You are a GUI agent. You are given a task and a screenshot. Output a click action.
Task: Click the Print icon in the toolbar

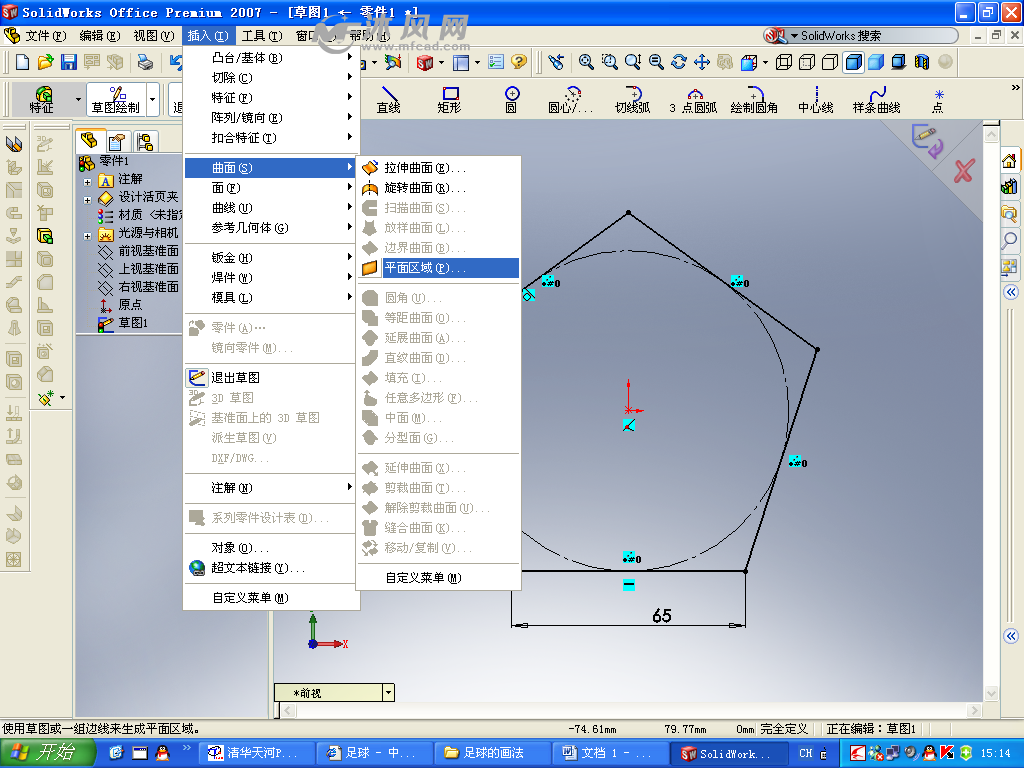145,62
